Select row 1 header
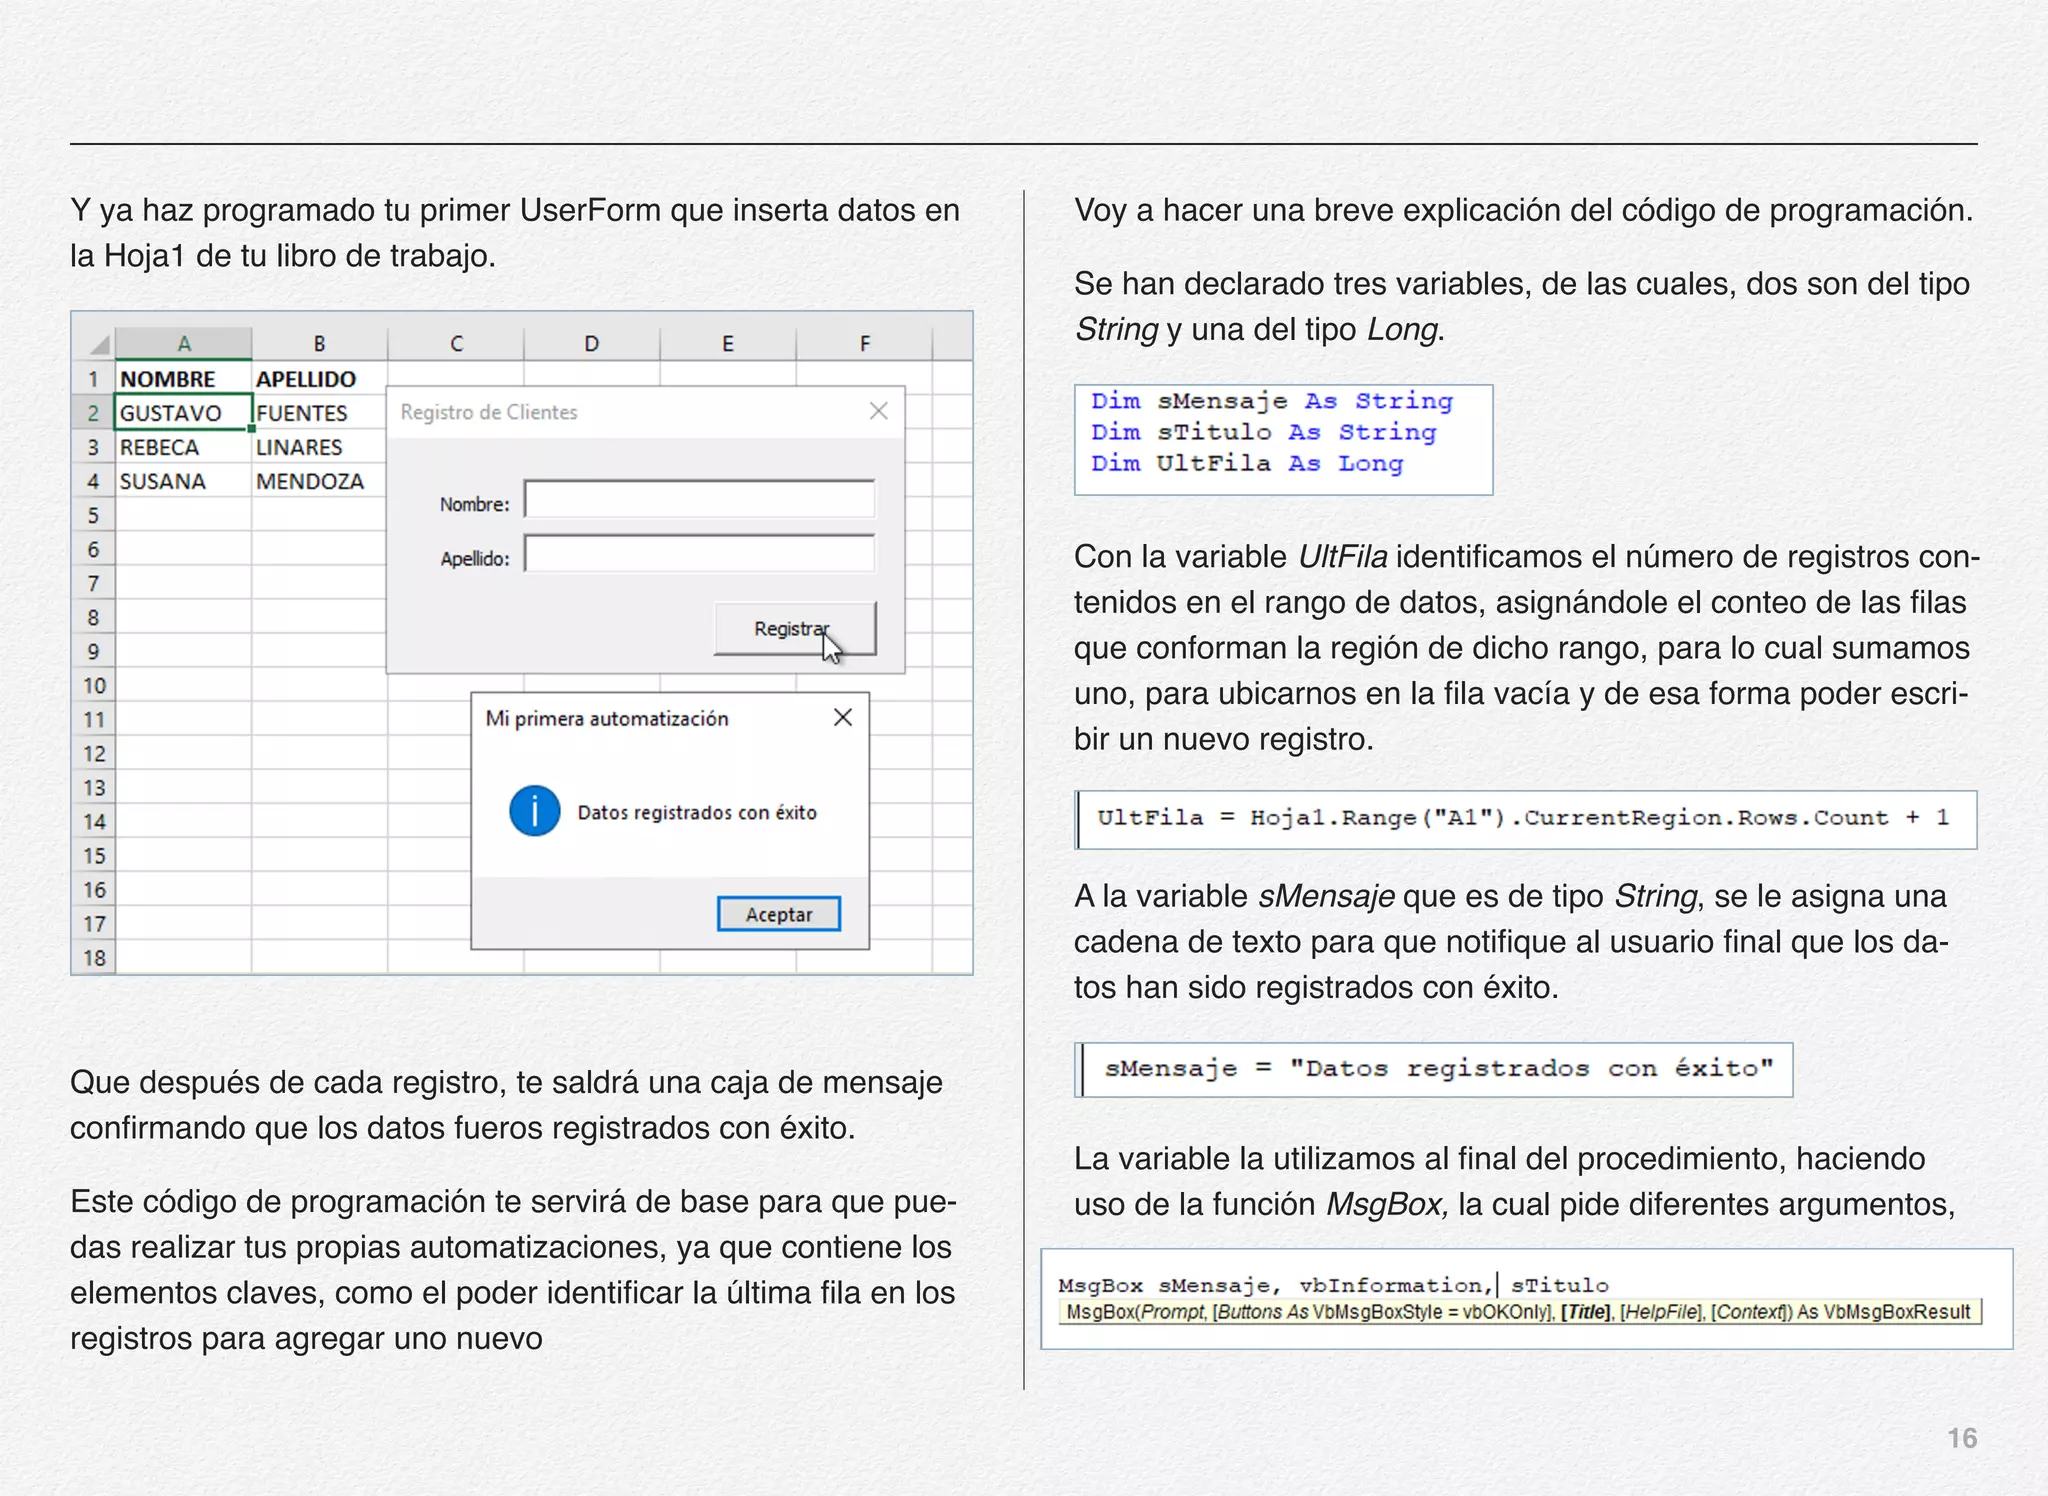 click(94, 379)
